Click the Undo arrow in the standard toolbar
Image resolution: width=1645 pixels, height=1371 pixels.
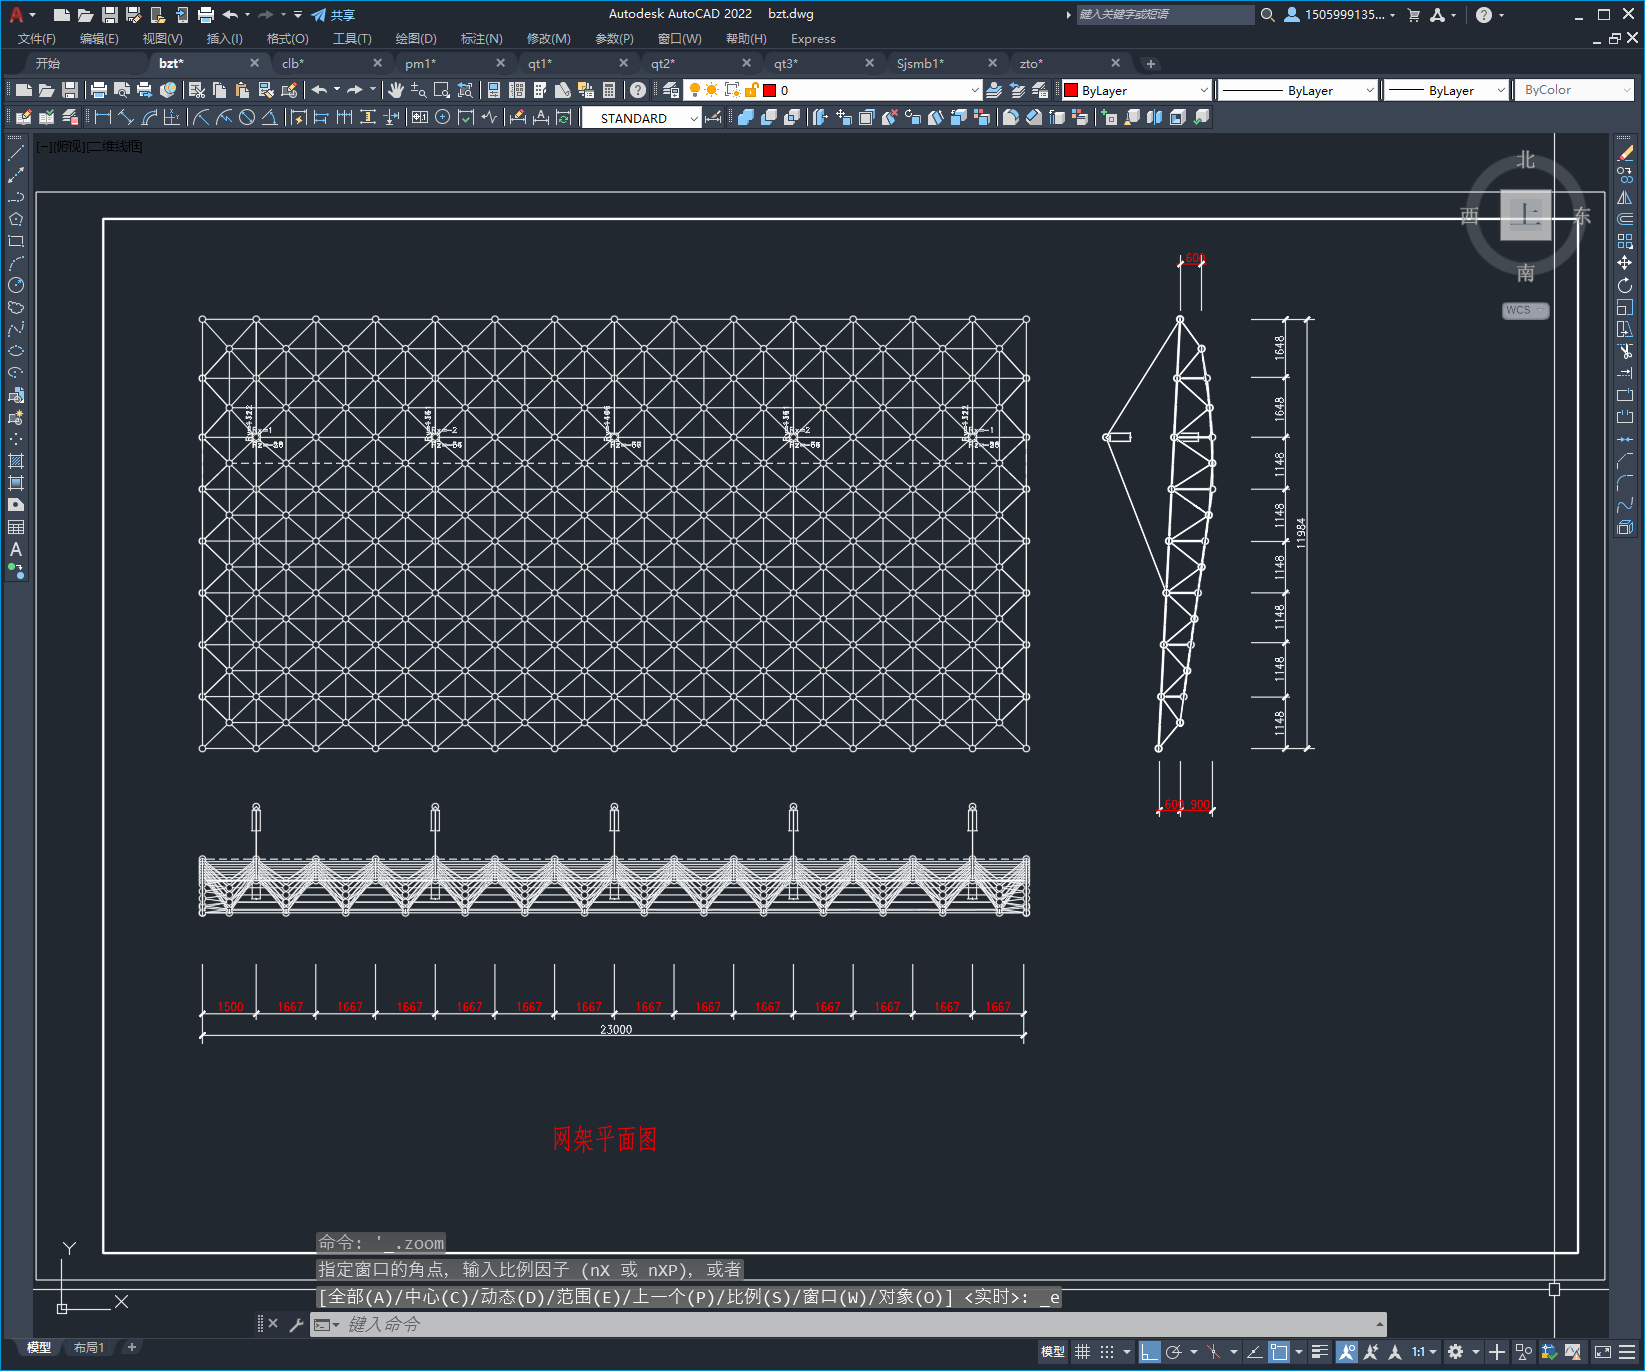click(x=319, y=90)
